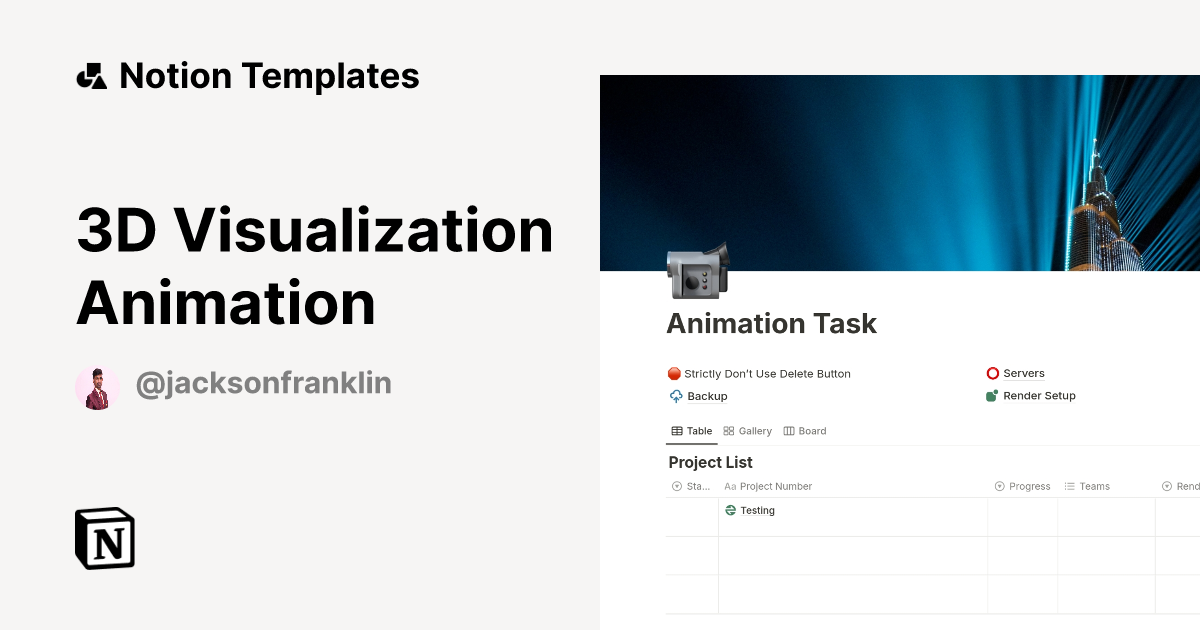Click the red circle icon beside Servers

click(x=992, y=373)
